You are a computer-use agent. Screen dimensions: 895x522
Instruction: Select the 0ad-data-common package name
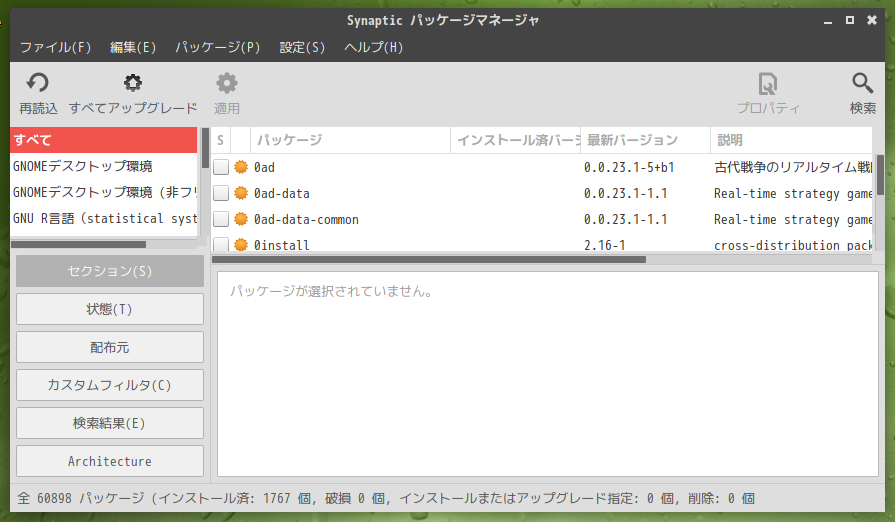click(x=307, y=219)
